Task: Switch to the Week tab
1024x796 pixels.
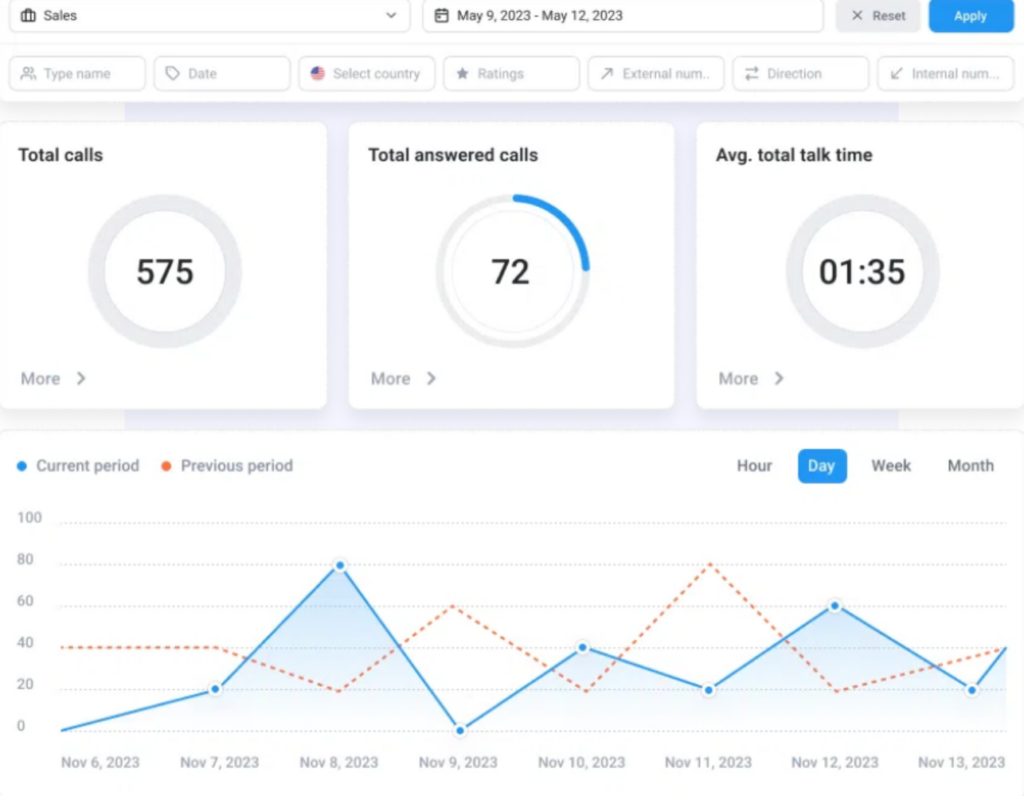Action: pos(890,465)
